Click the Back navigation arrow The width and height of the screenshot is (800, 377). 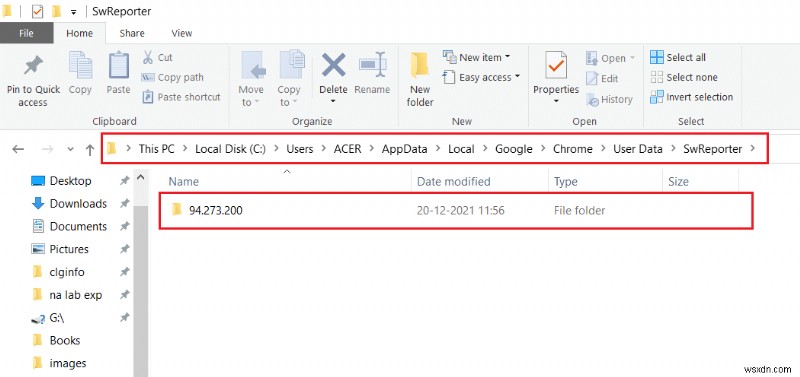(18, 149)
